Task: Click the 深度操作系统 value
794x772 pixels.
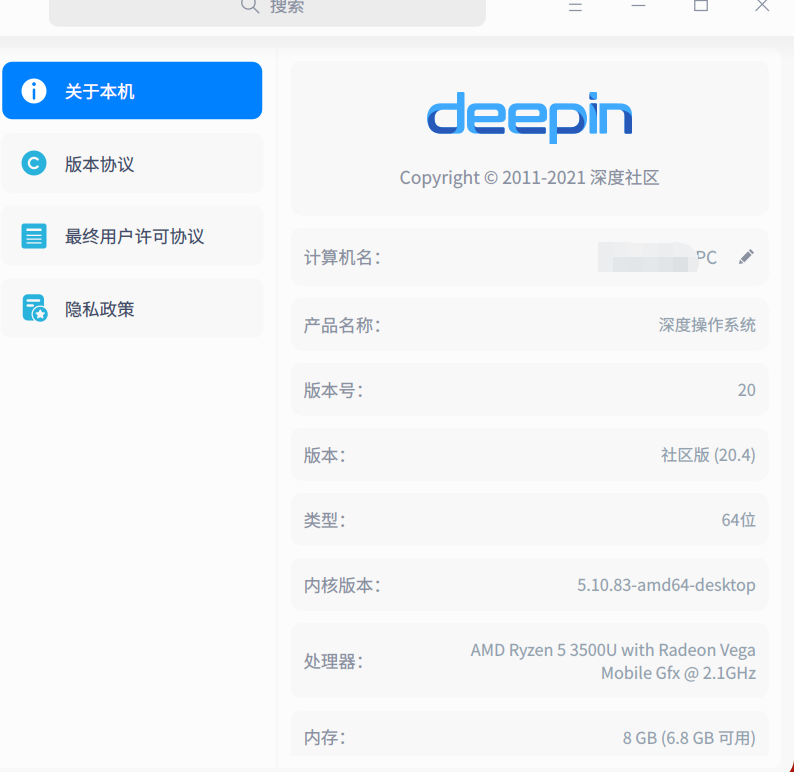Action: click(707, 325)
